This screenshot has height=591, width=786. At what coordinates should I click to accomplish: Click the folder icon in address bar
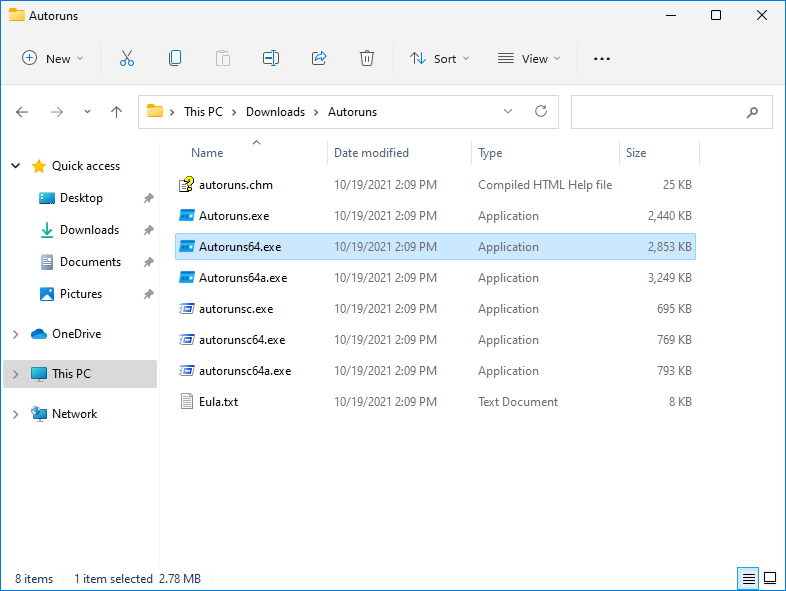pyautogui.click(x=155, y=111)
